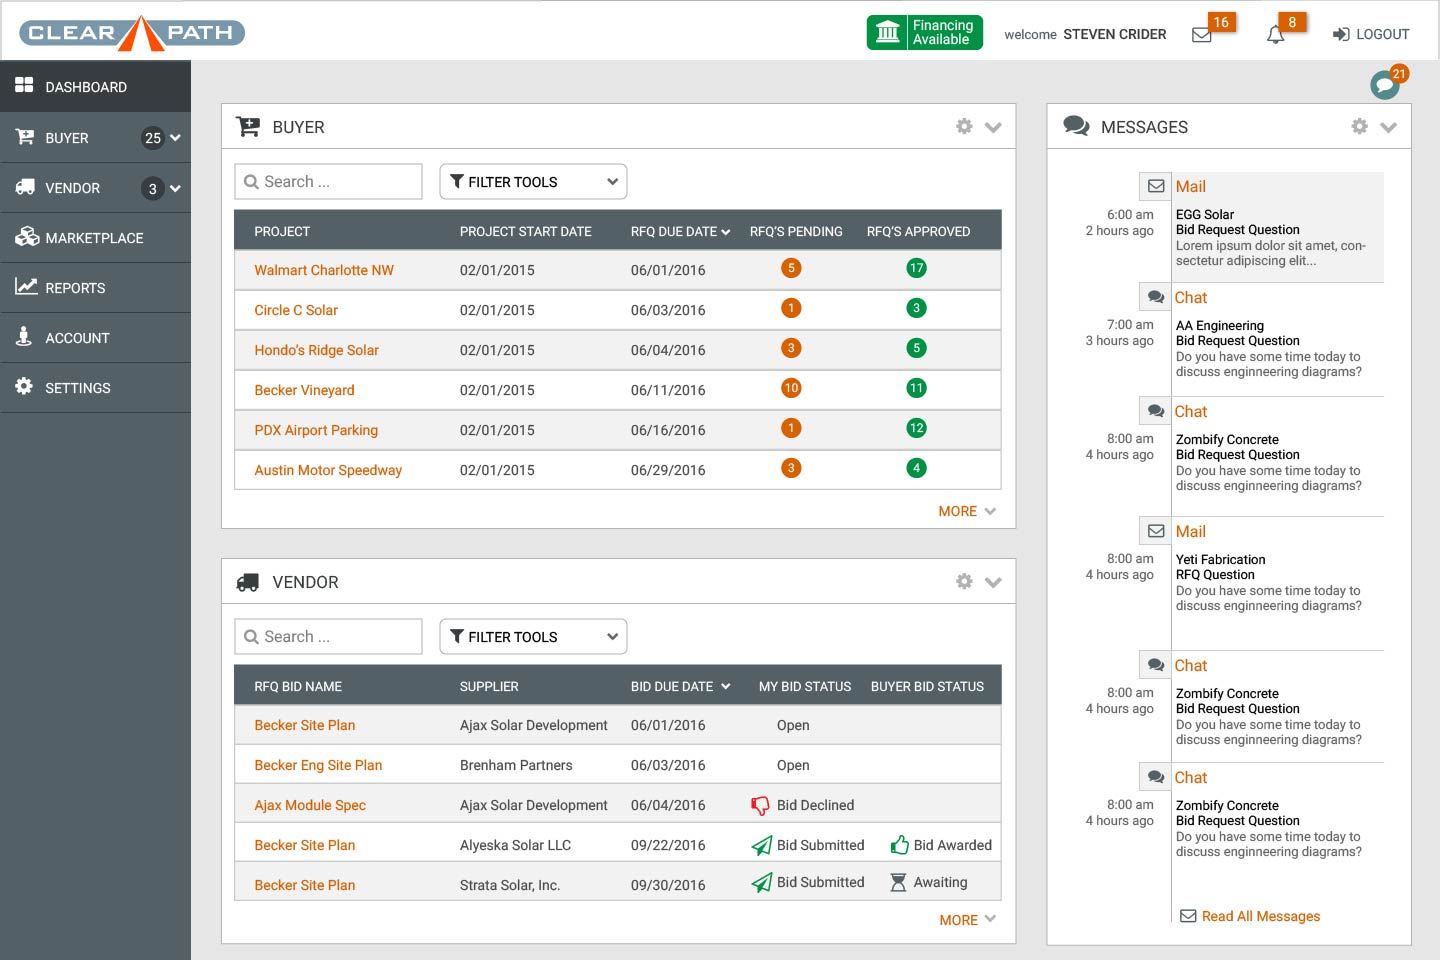Click the Messages panel gear icon

click(x=1359, y=127)
